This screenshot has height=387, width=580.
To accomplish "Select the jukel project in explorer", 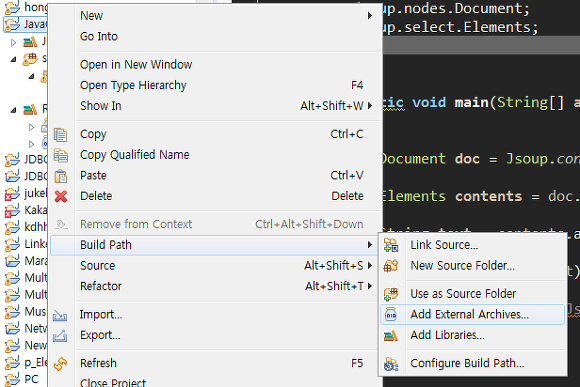I will tap(26, 193).
